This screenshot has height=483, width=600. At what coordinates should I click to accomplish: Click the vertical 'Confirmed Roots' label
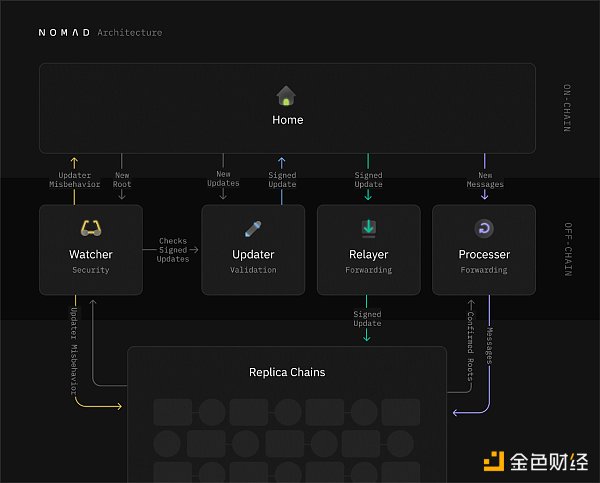pos(470,346)
